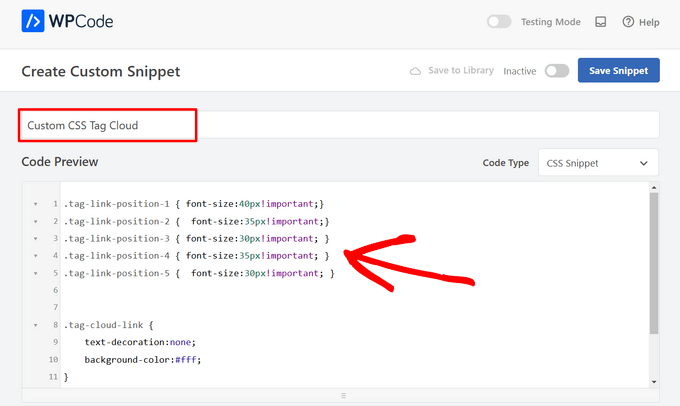The image size is (680, 406).
Task: Click the background-color:#fff line
Action: [143, 360]
